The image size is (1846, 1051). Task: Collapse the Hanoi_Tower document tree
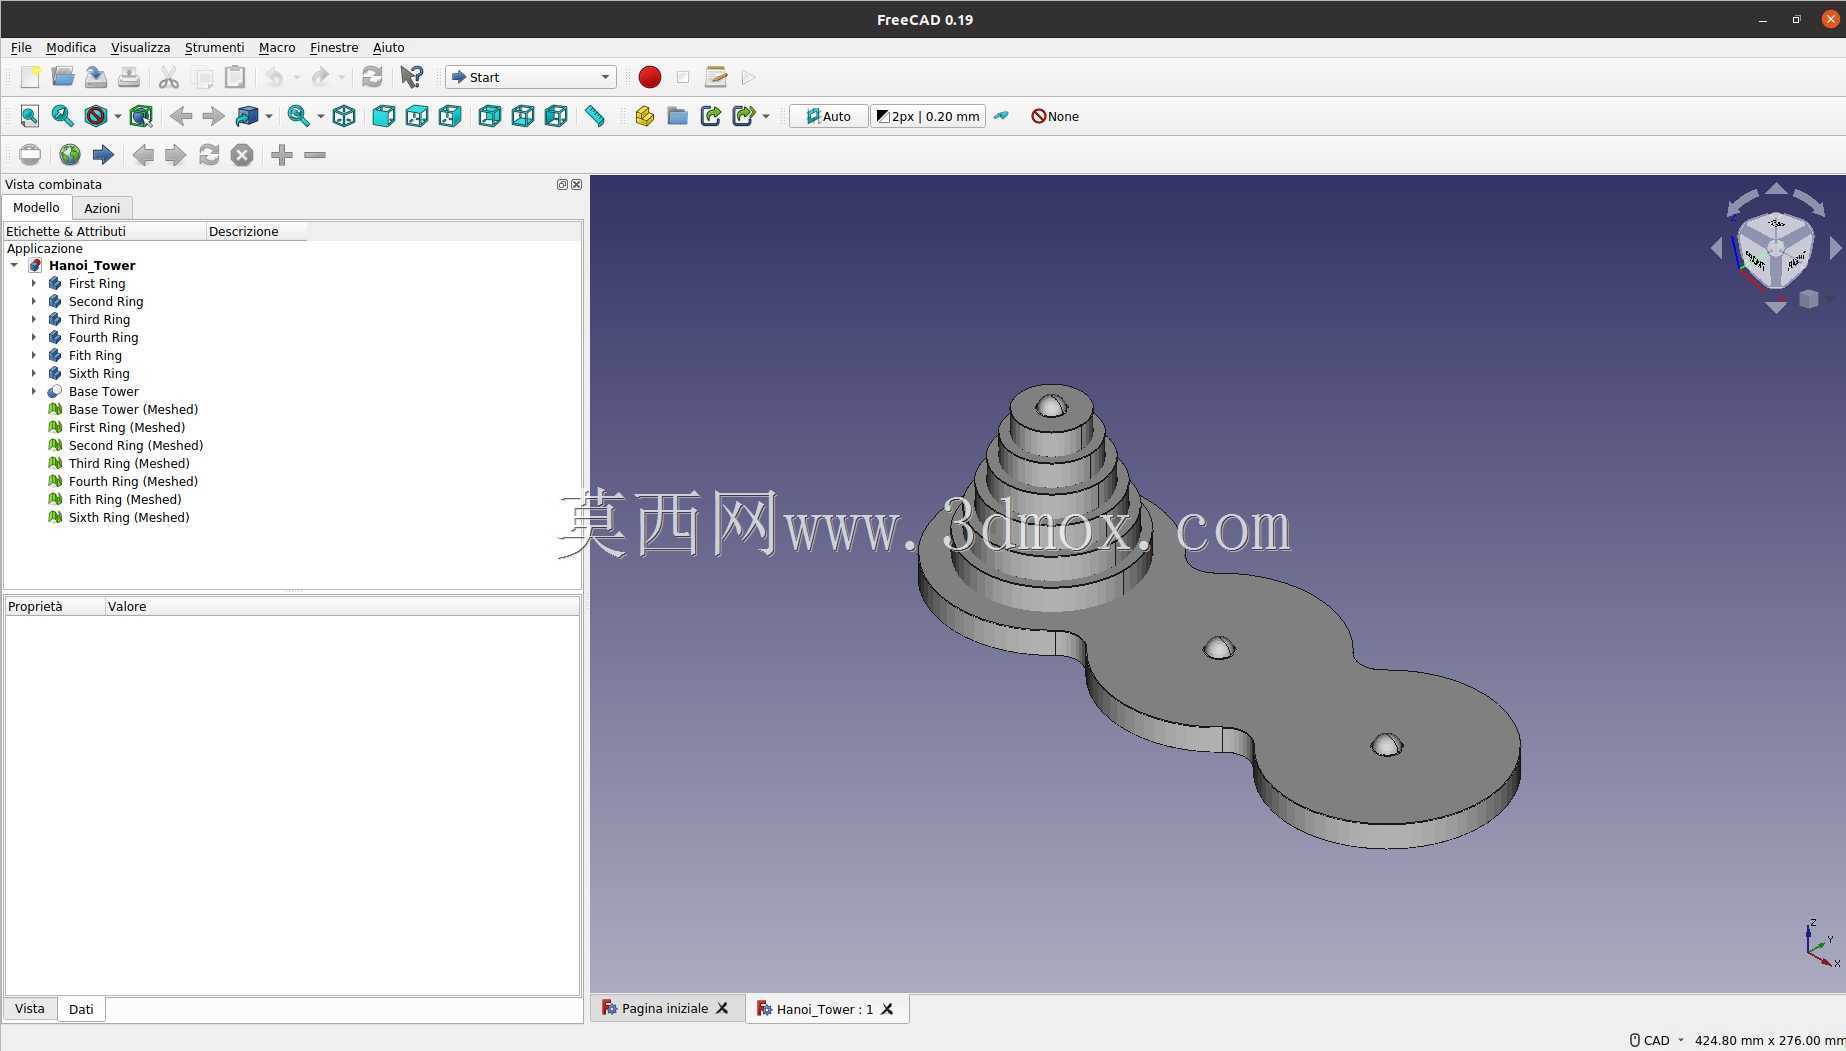click(x=14, y=265)
